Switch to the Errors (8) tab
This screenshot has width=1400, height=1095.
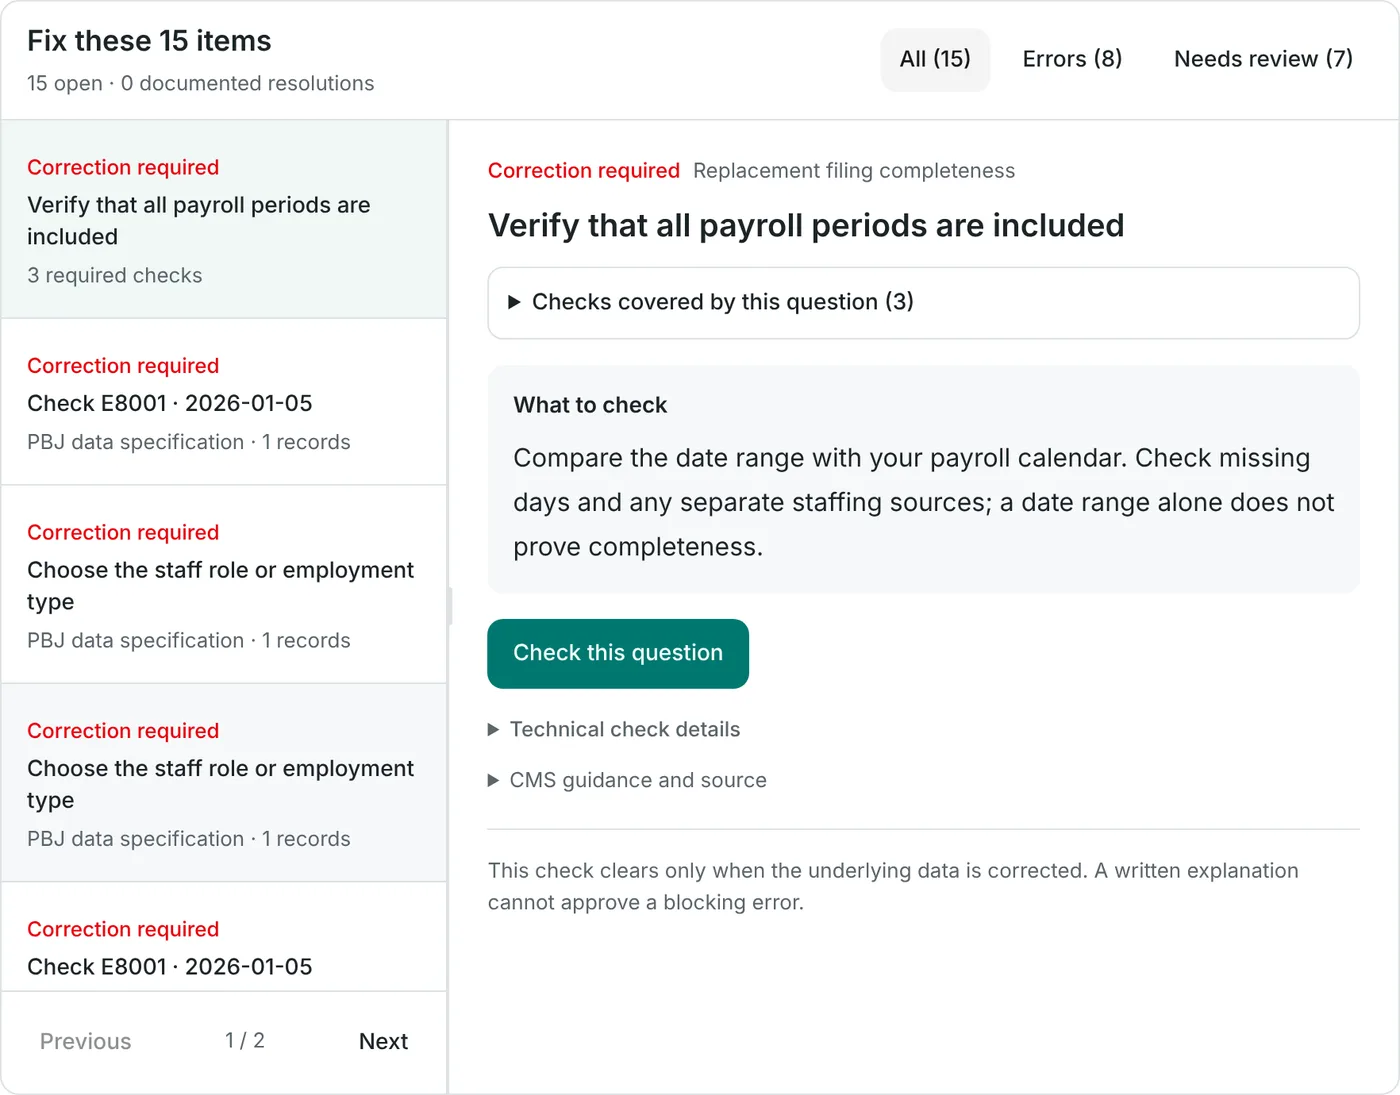[1072, 59]
